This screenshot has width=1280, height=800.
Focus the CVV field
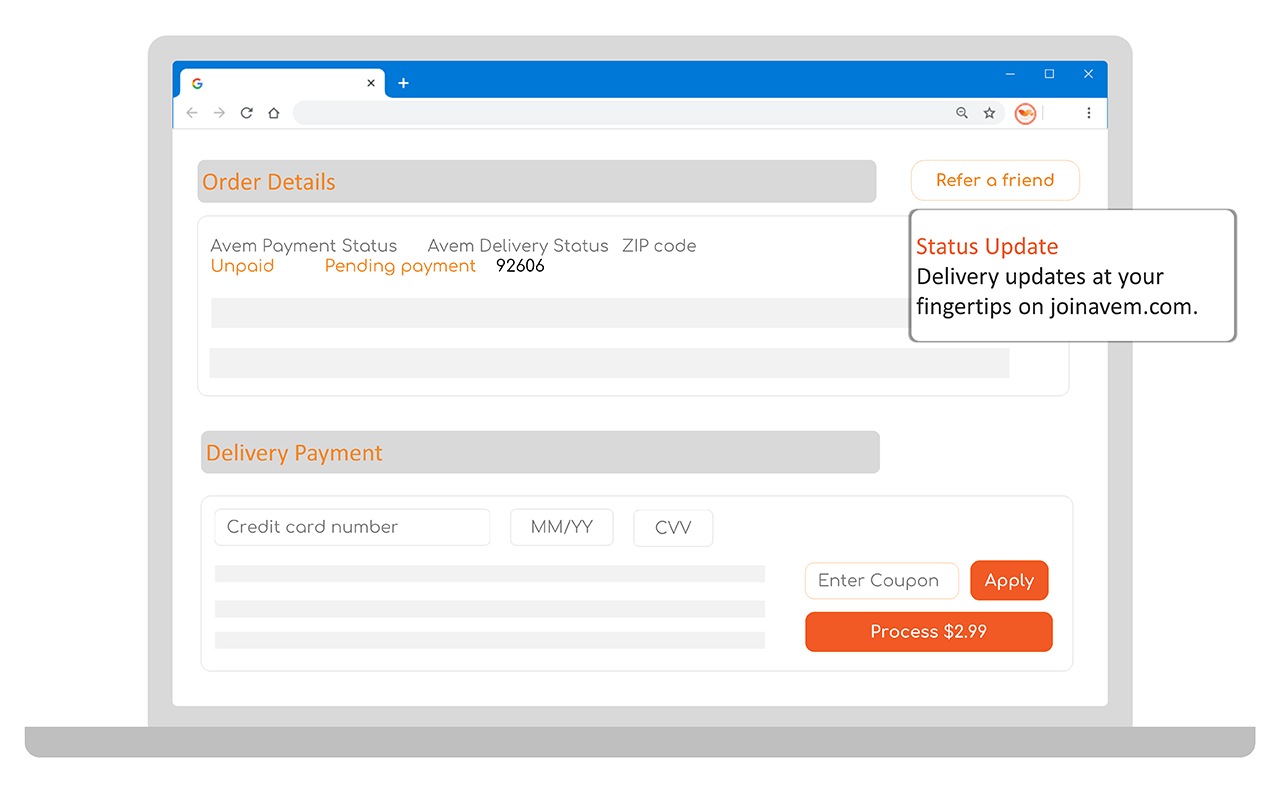(x=673, y=528)
